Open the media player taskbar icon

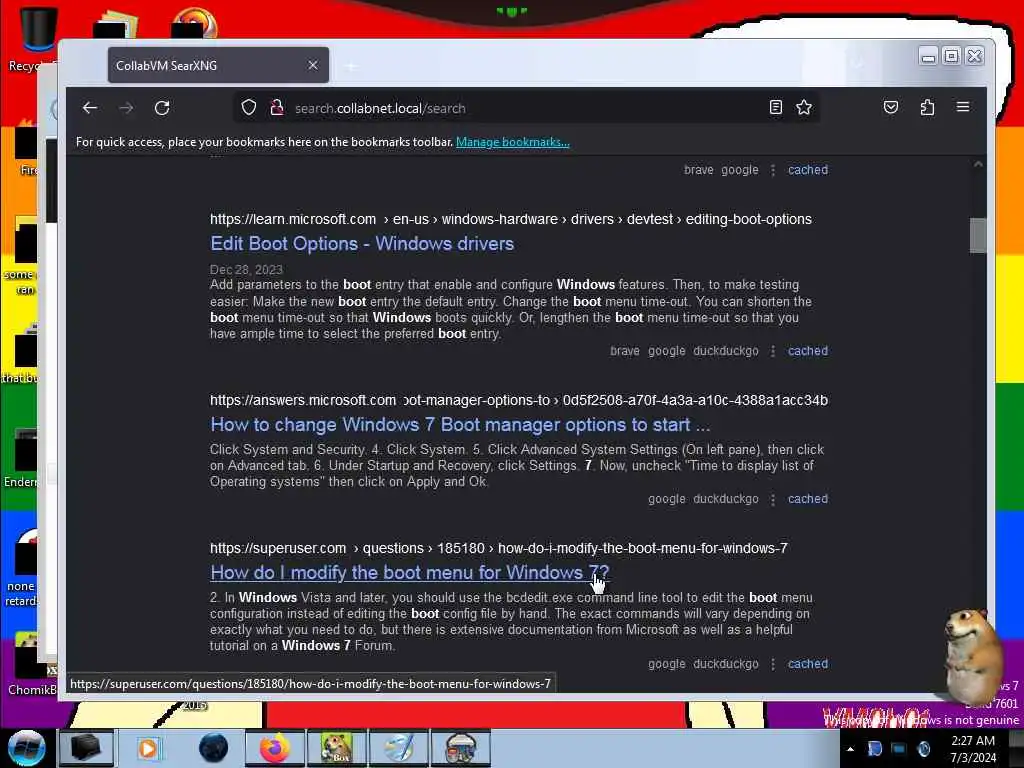coord(148,748)
